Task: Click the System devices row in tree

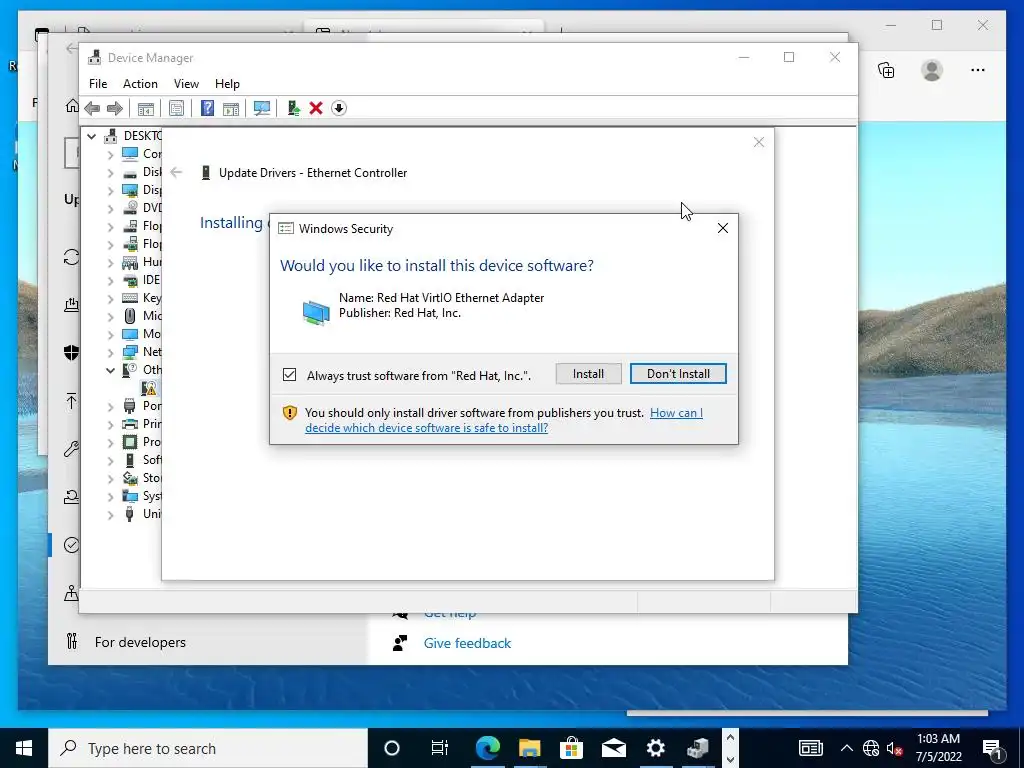Action: (142, 496)
